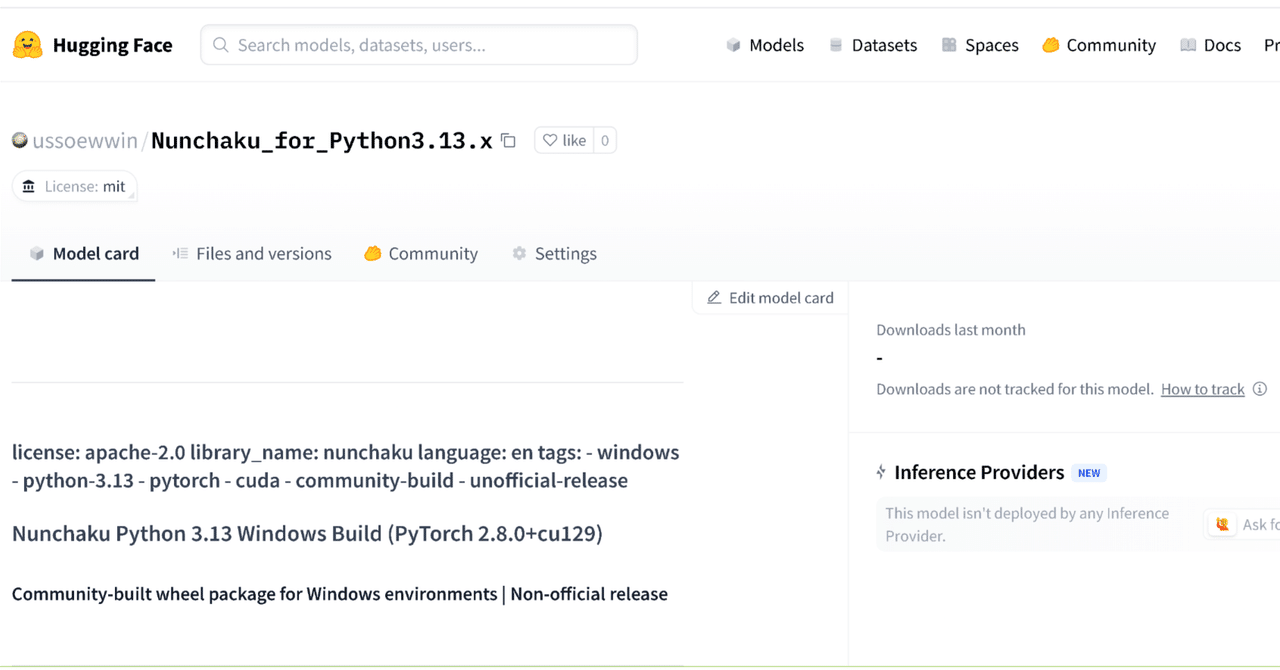Click the lightning icon beside Inference Providers
The width and height of the screenshot is (1280, 670).
(881, 472)
